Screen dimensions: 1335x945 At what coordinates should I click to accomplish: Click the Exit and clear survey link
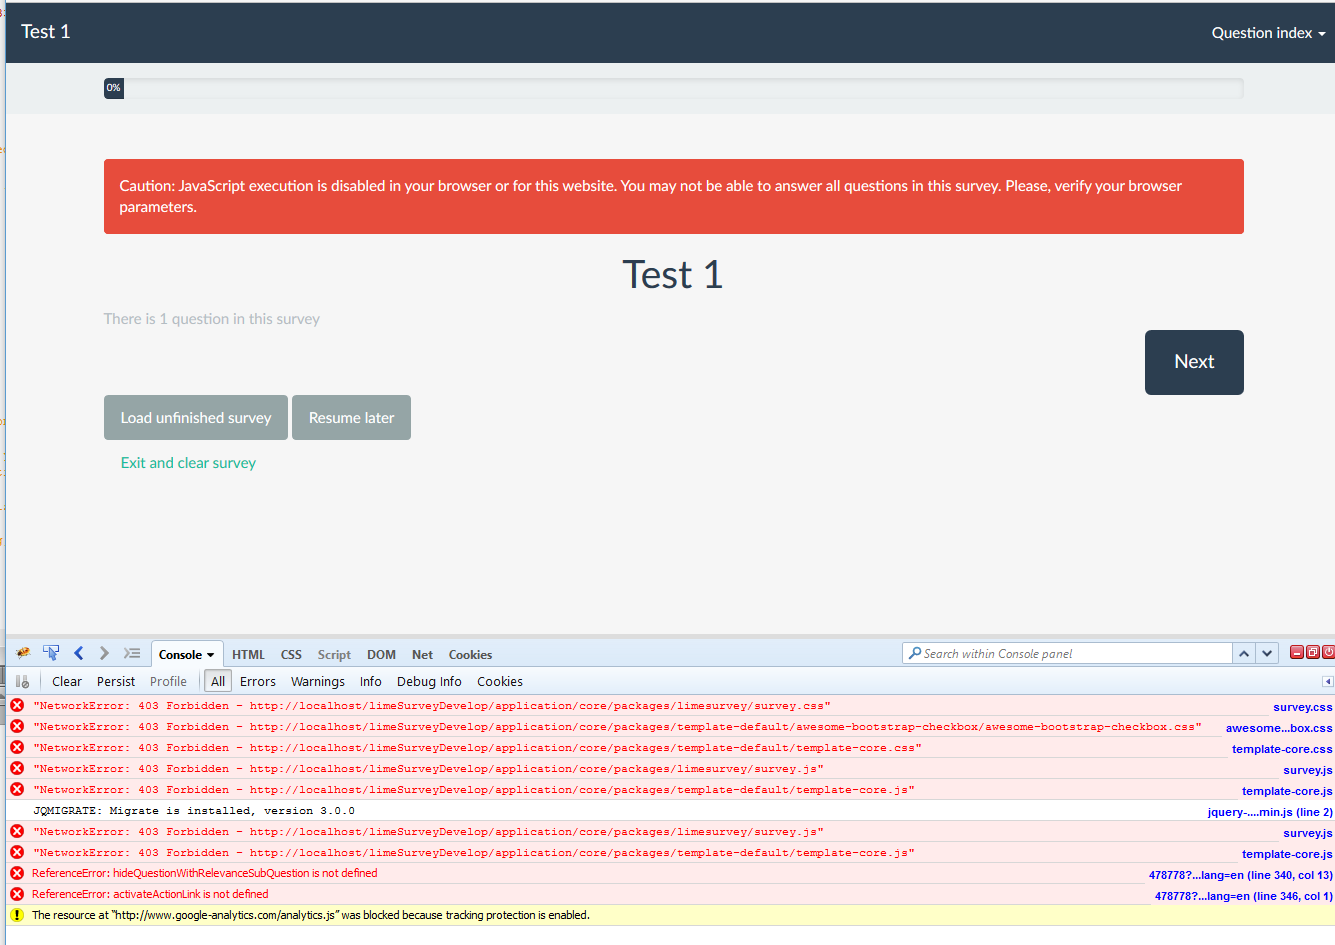(188, 463)
